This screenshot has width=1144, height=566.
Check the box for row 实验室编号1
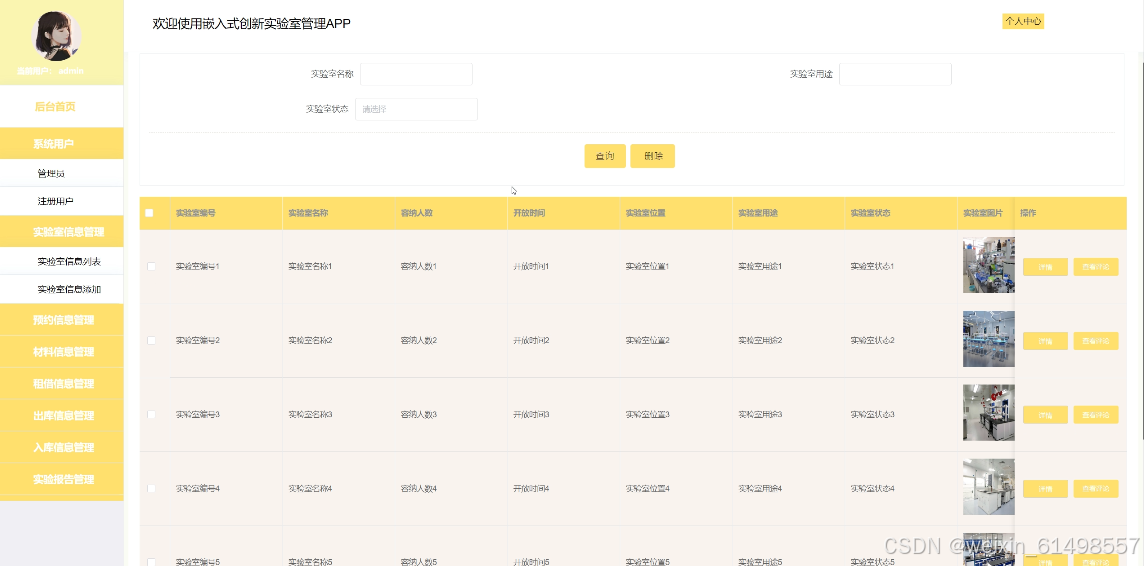[151, 266]
